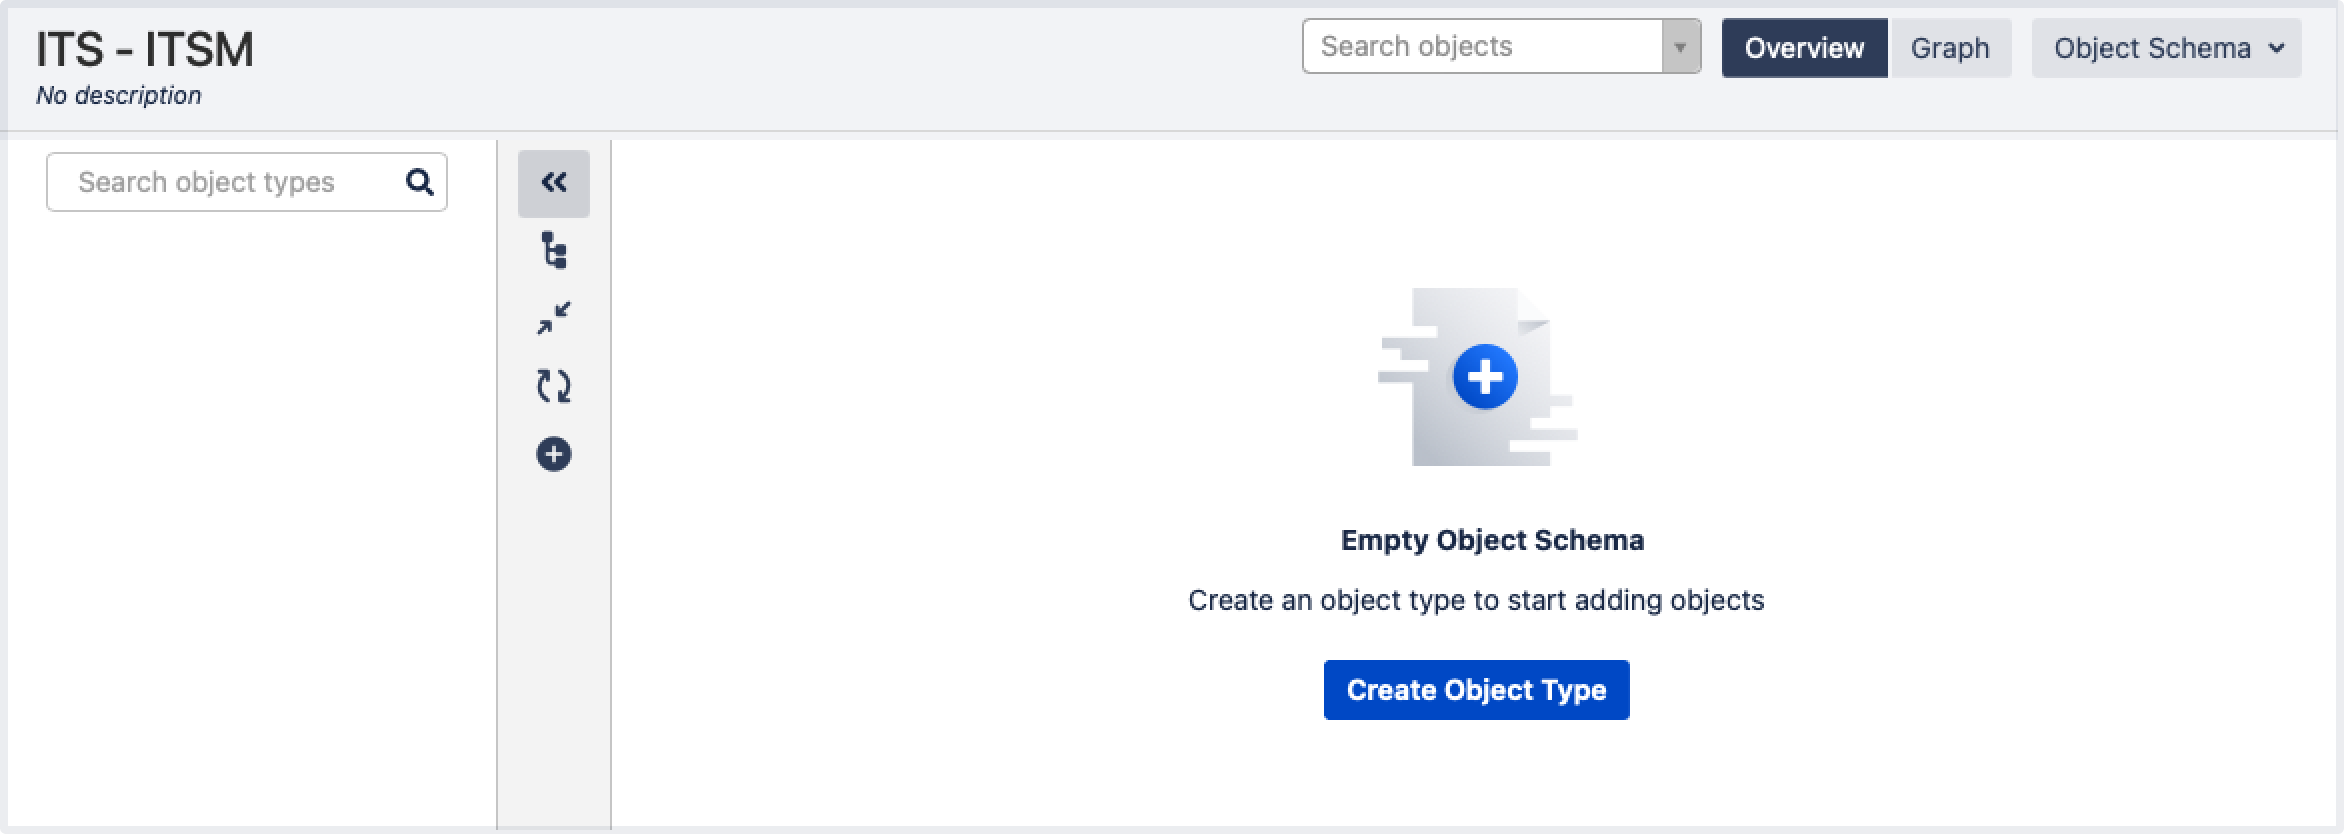Click into the Search object types field

(x=230, y=182)
